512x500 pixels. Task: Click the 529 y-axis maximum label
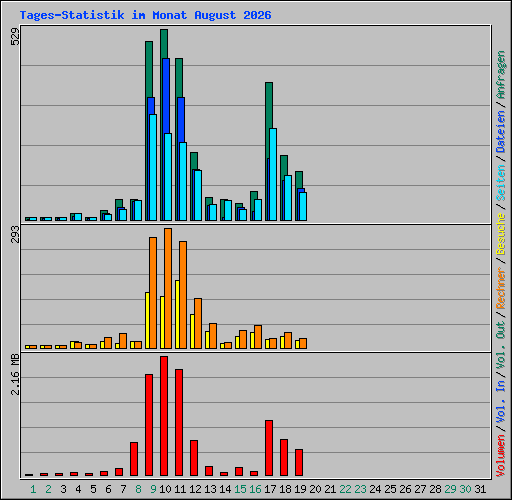[x=15, y=36]
